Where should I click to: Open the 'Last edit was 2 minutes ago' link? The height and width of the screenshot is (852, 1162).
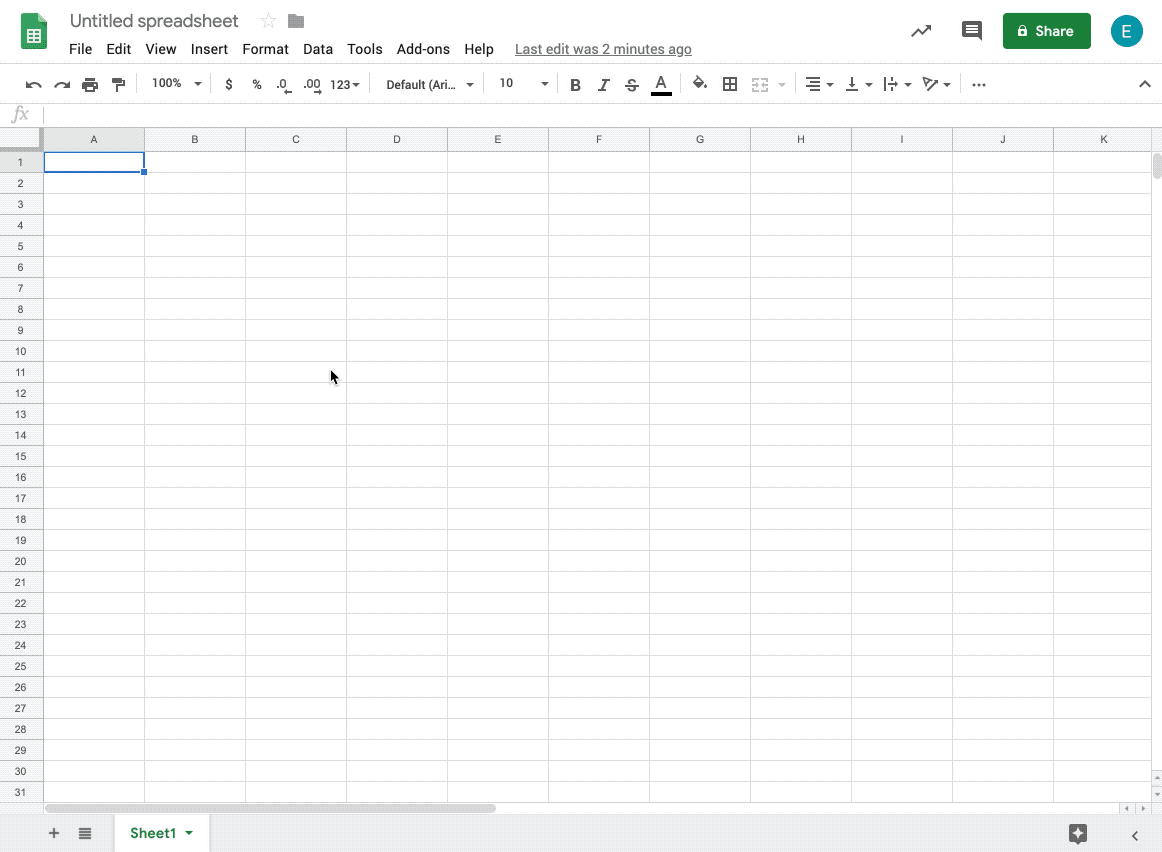(603, 49)
